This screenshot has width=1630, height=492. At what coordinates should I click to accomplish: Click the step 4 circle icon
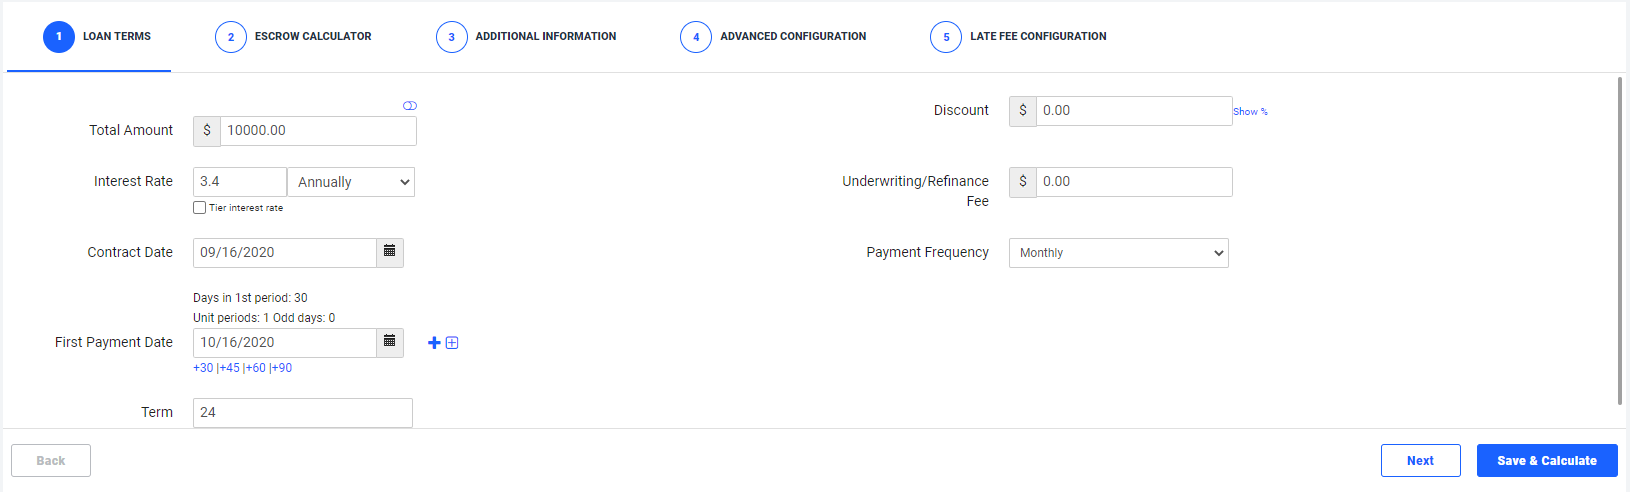(x=696, y=37)
